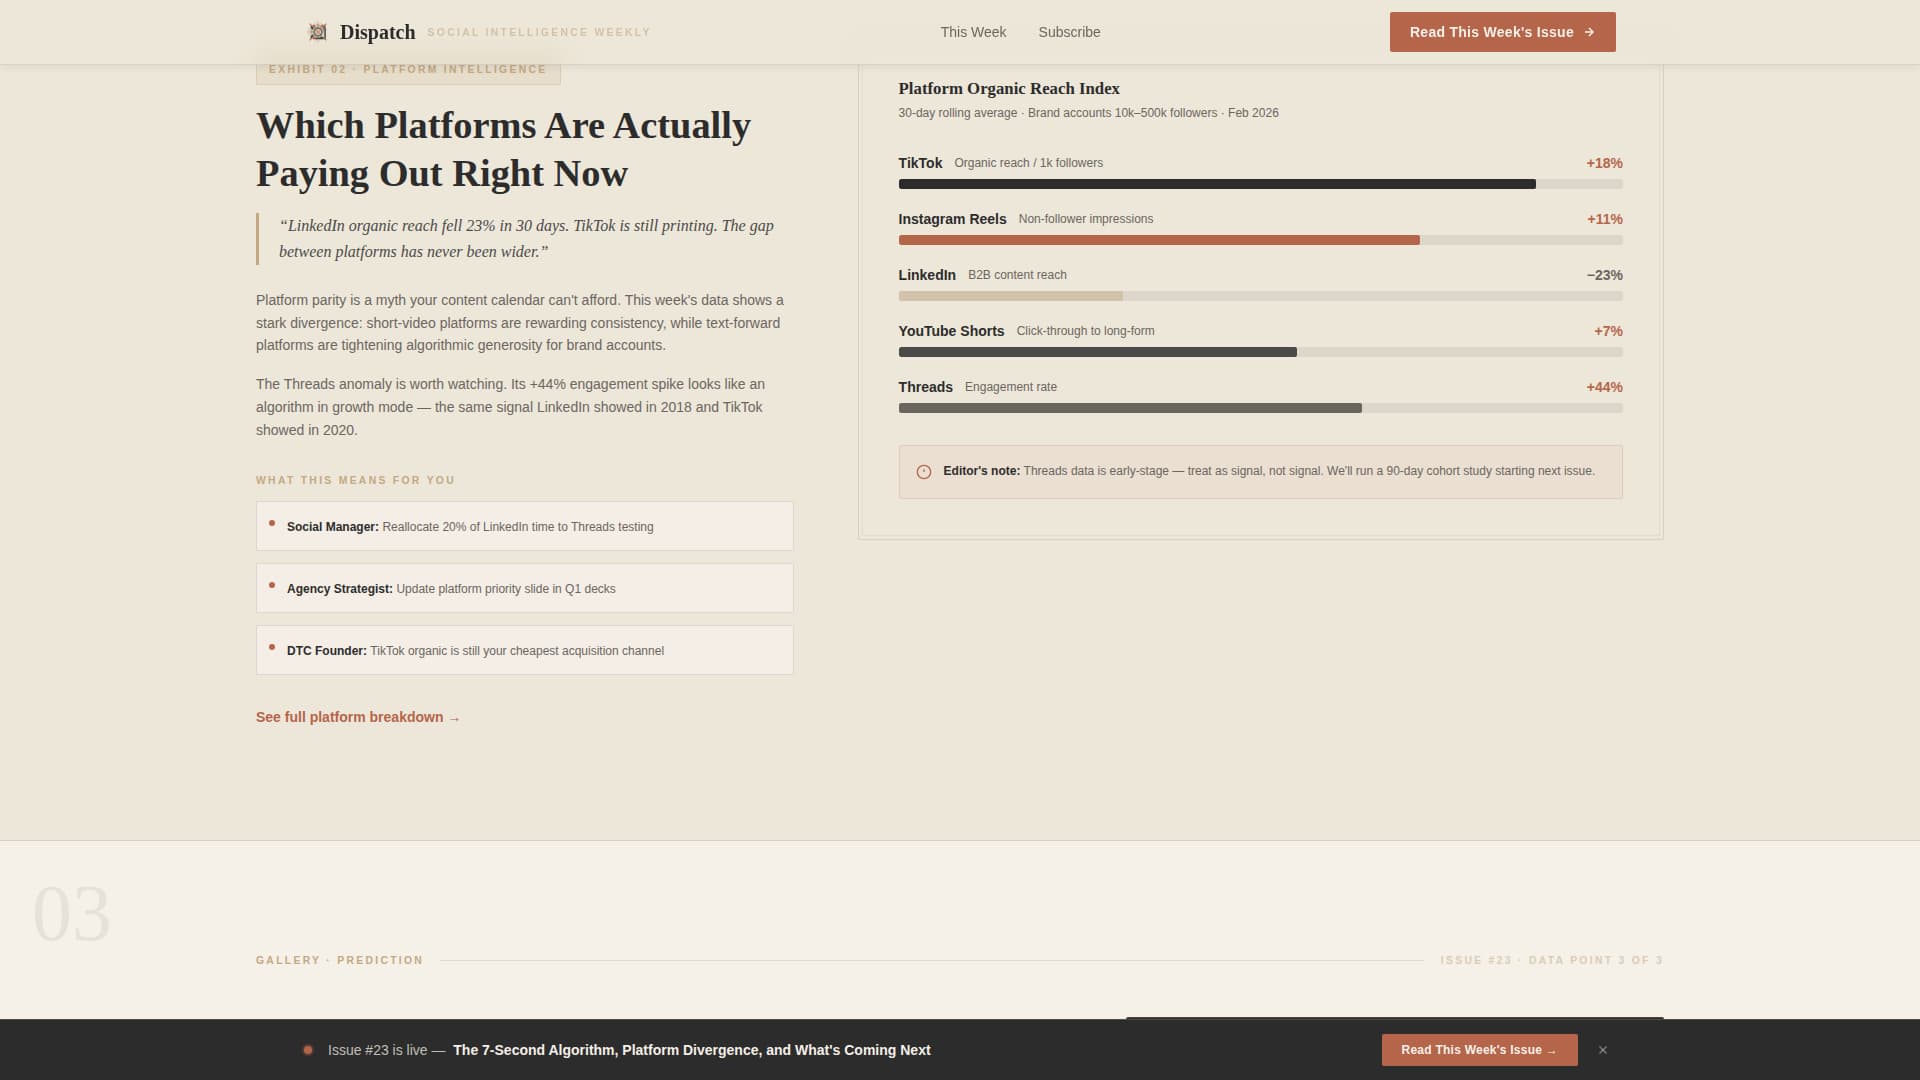
Task: Click the Editor's note text box
Action: [1260, 472]
